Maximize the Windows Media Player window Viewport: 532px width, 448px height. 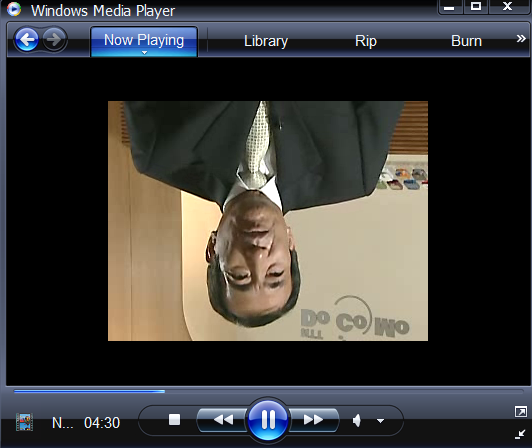476,6
